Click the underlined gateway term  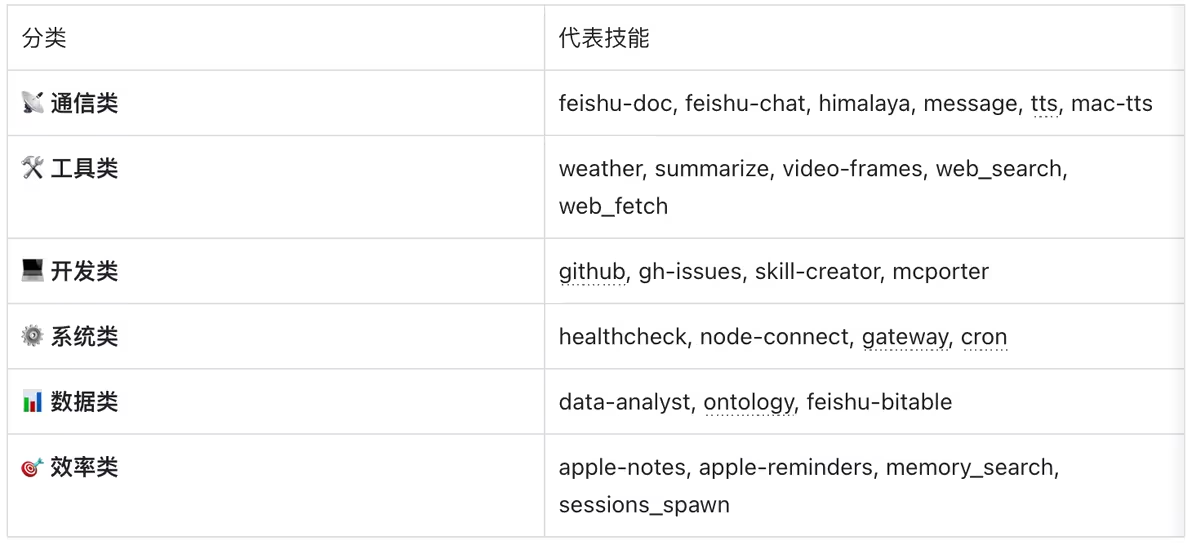(904, 337)
